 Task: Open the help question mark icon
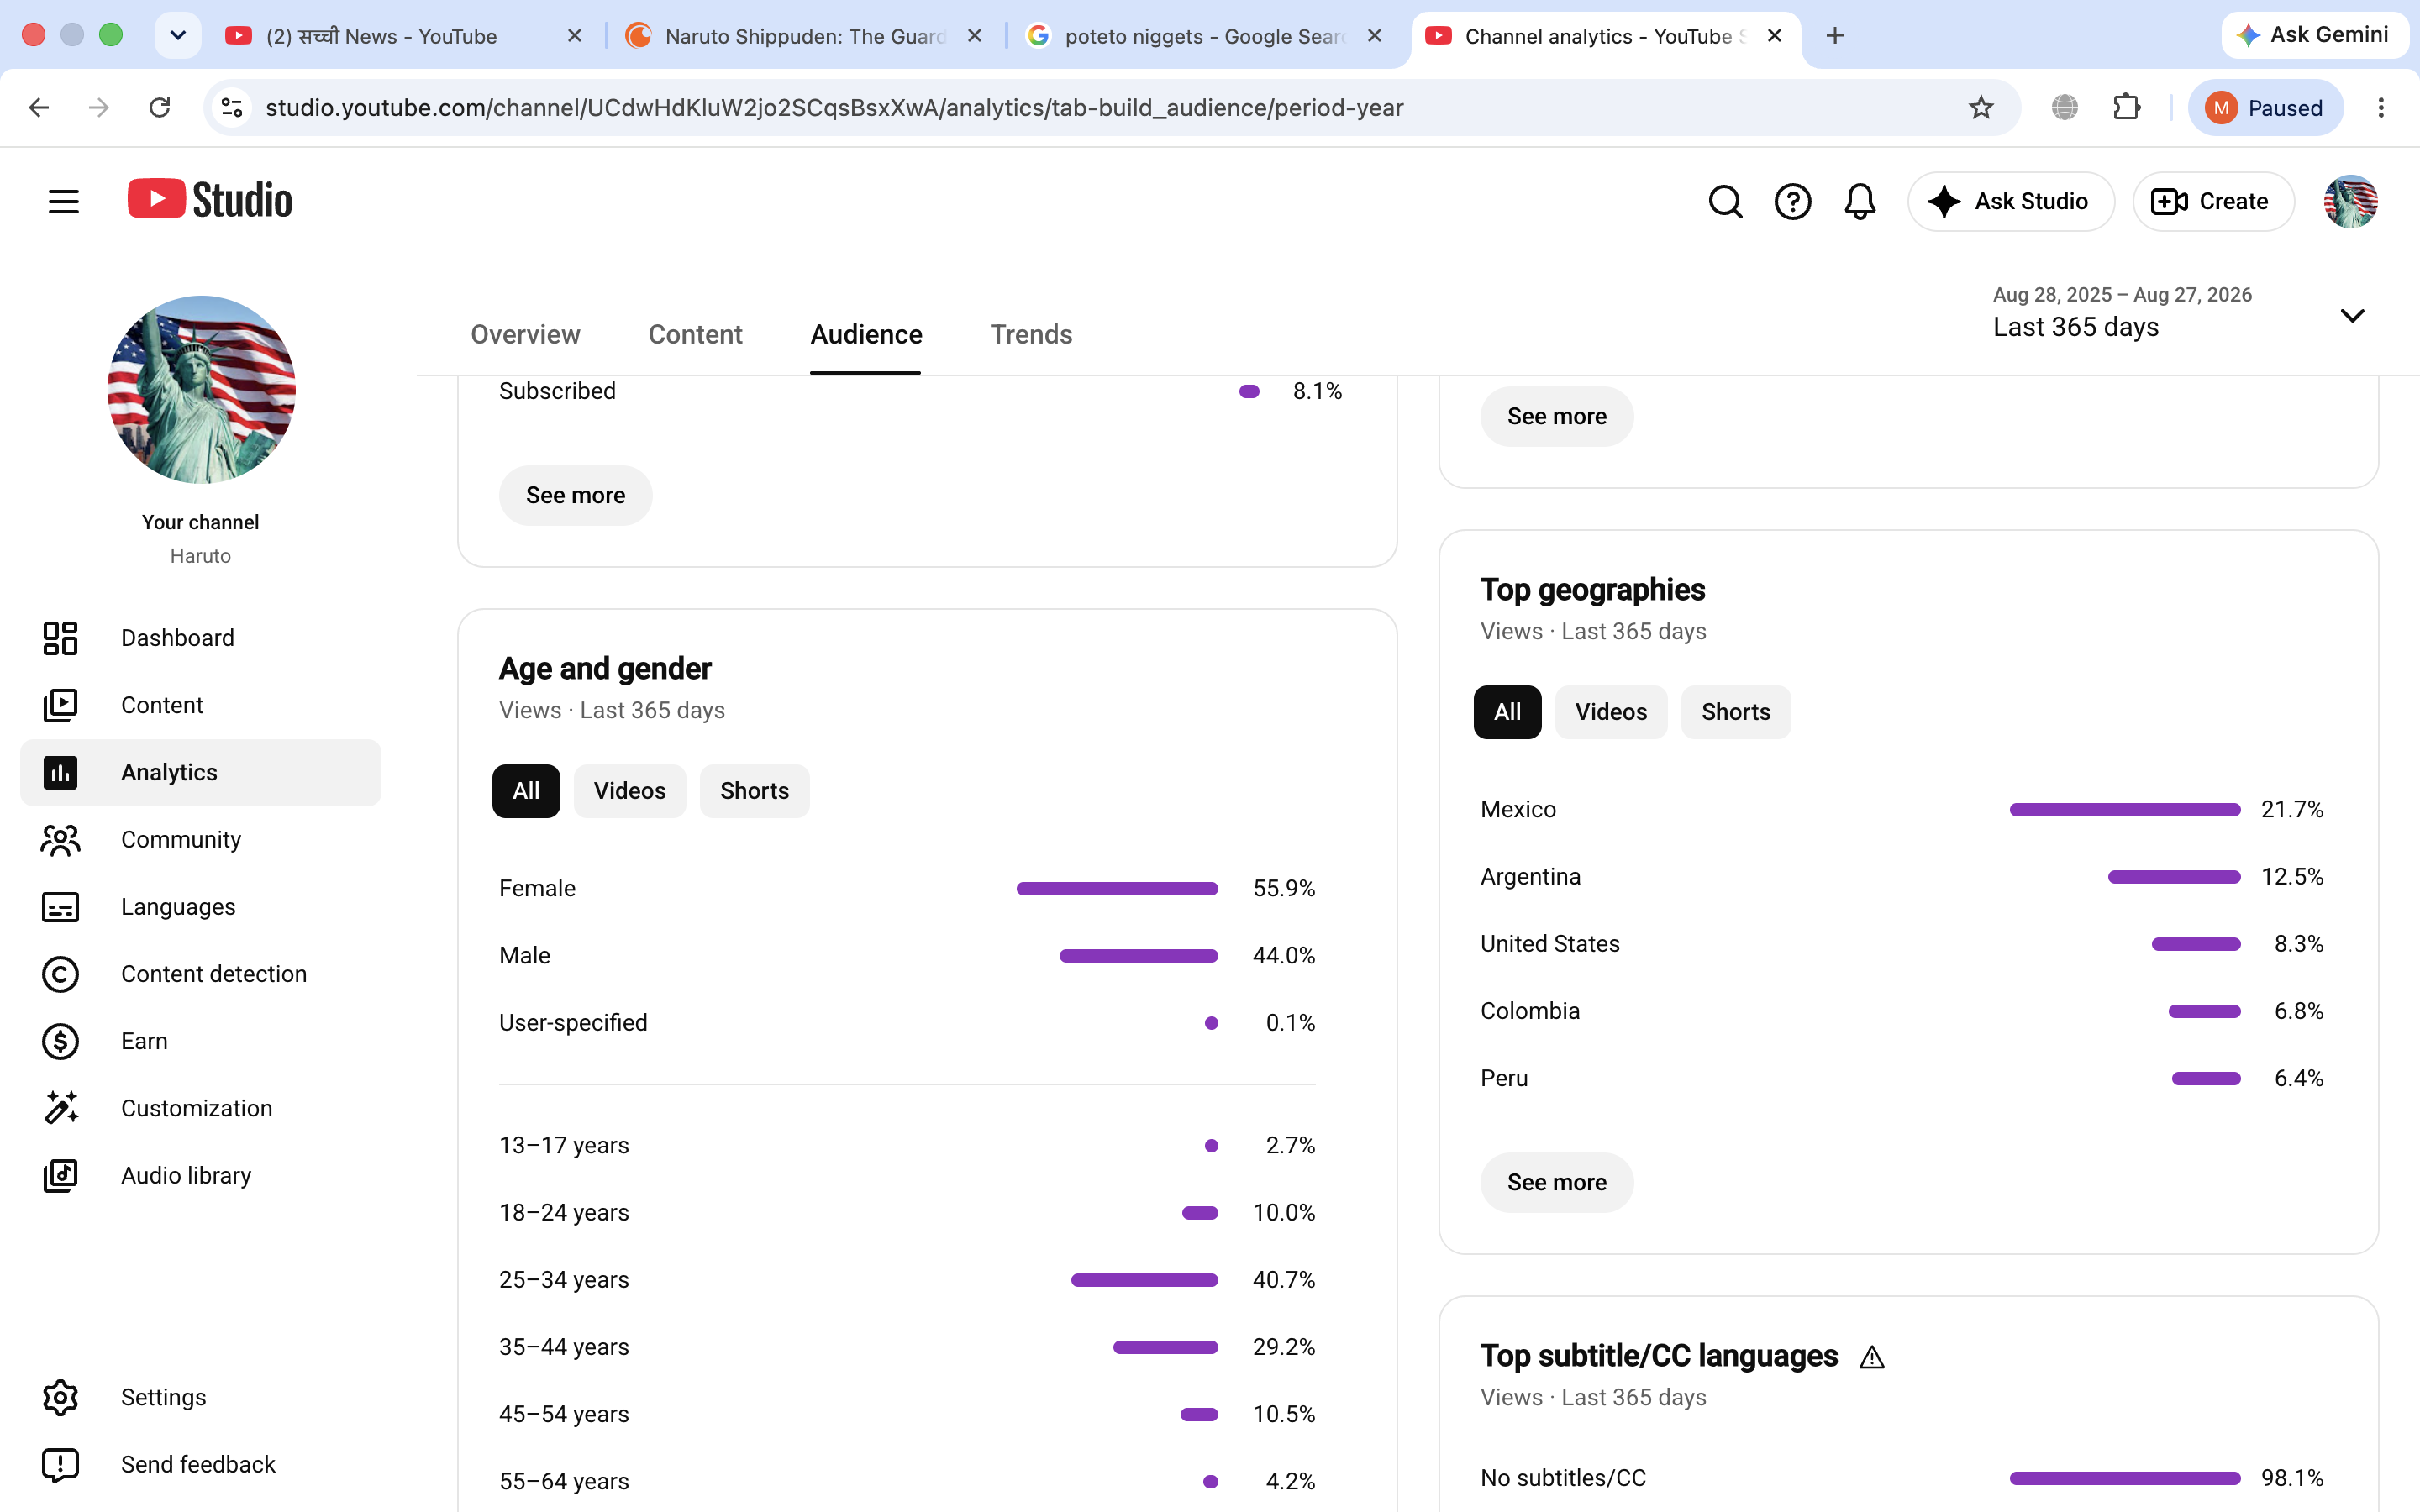(x=1792, y=201)
